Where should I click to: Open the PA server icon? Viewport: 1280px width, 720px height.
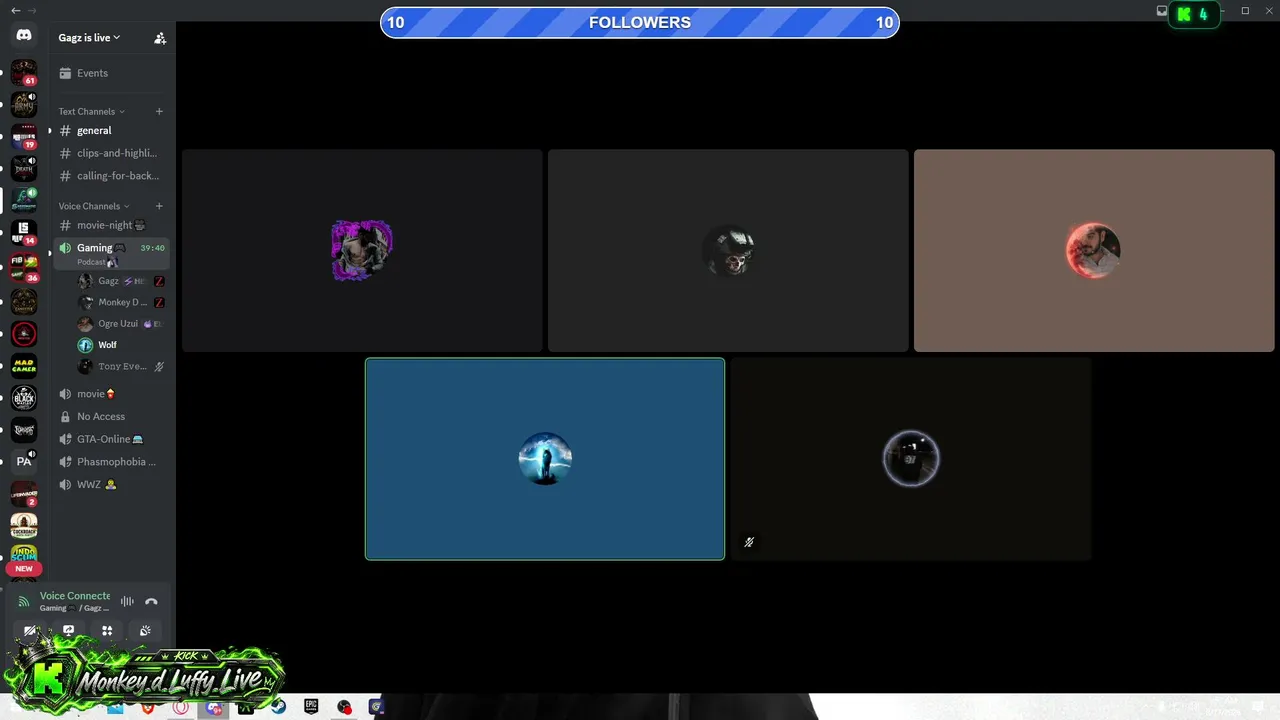click(x=24, y=461)
